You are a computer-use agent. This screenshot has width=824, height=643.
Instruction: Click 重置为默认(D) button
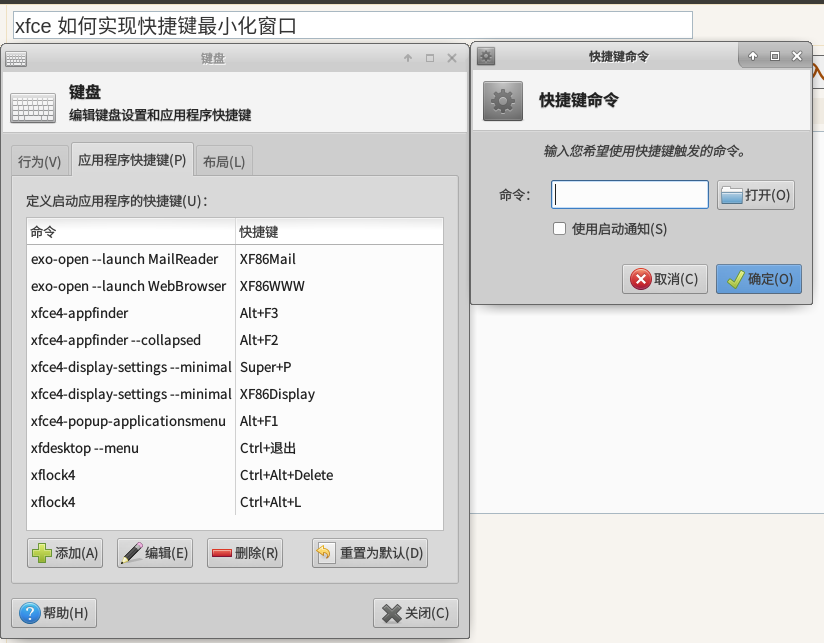tap(370, 553)
